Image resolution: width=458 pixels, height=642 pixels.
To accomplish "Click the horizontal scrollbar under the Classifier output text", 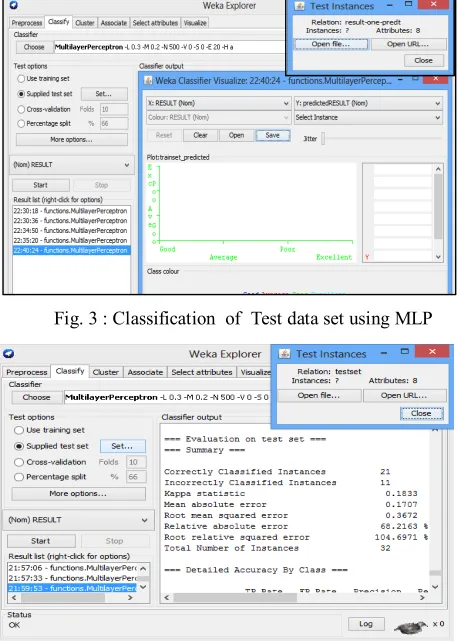I will click(235, 598).
